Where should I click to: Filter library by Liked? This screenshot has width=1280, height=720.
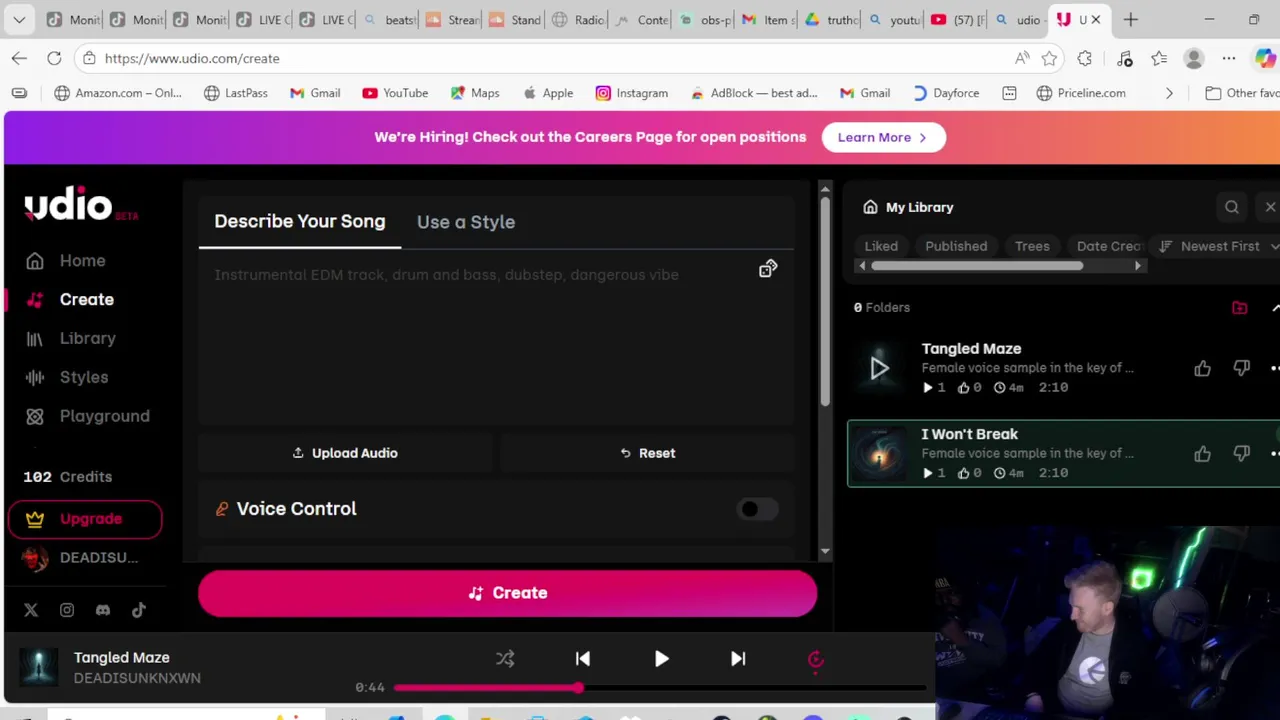click(881, 246)
